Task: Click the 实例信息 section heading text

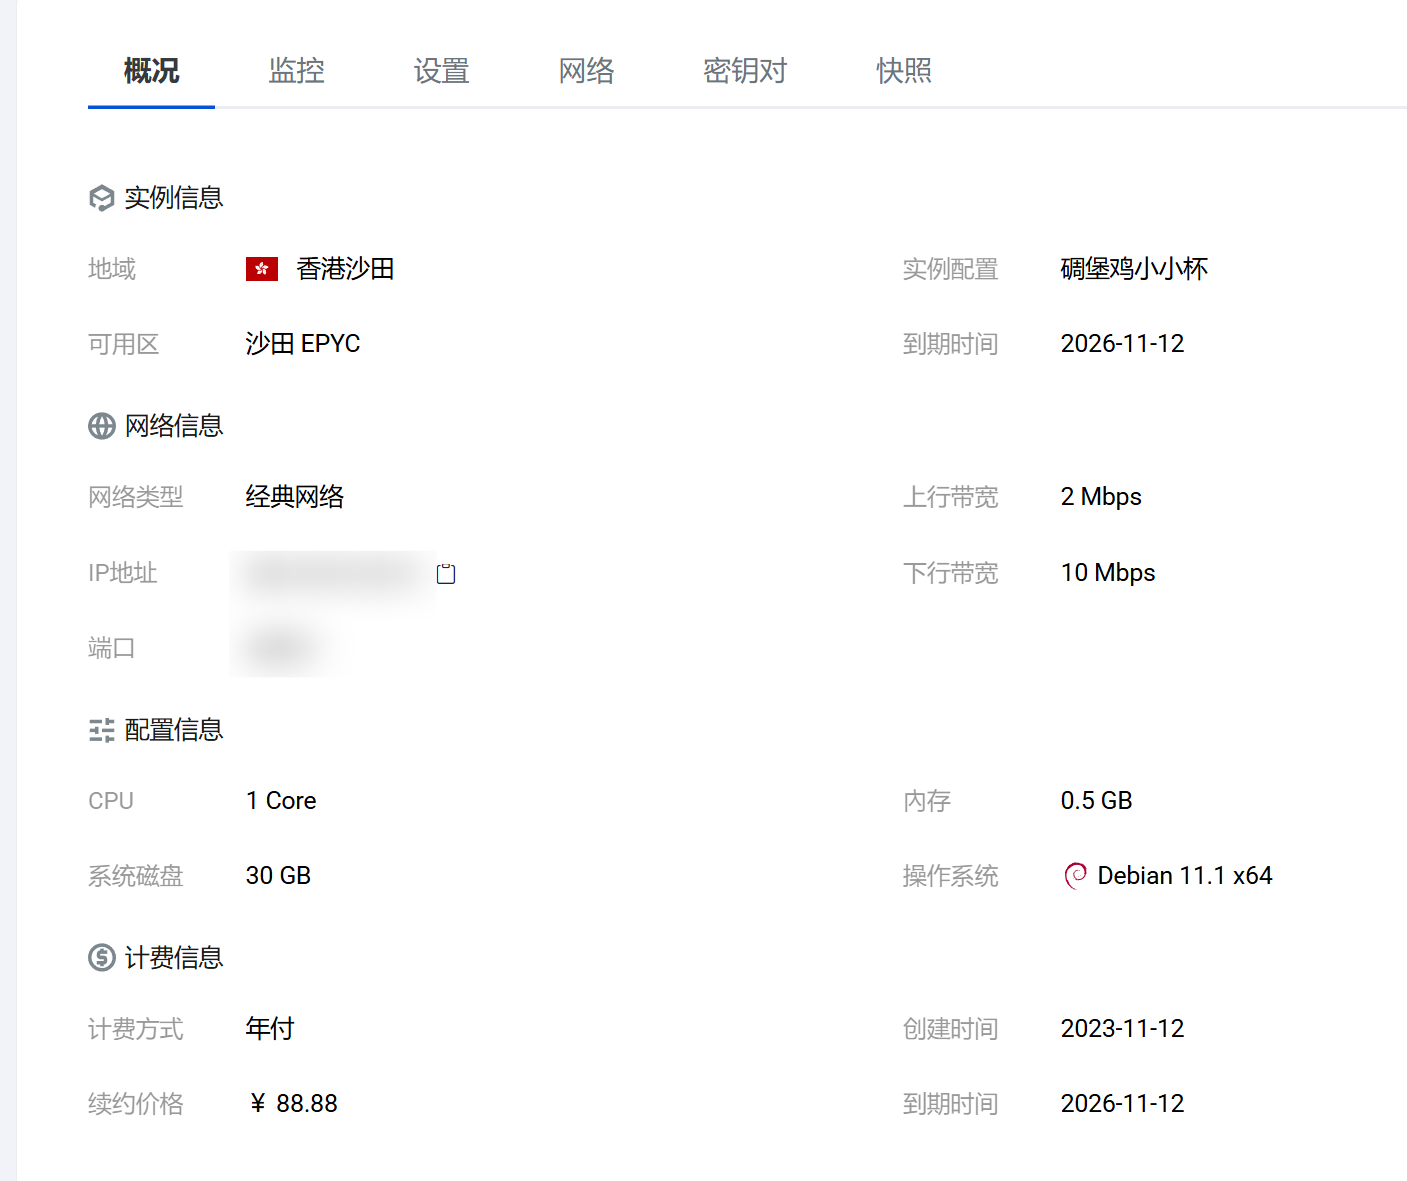Action: point(174,198)
